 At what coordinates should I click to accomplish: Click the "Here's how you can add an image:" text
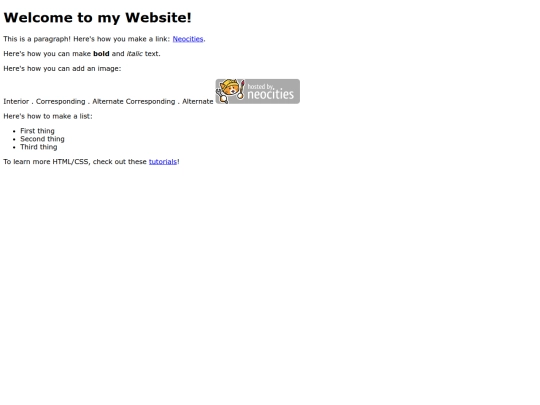(x=62, y=69)
